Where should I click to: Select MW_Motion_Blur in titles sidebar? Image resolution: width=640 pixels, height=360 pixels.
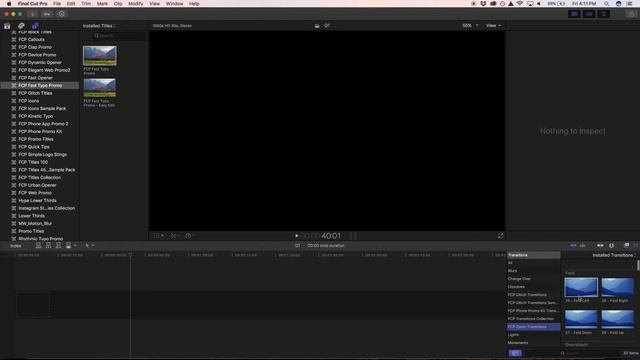tap(35, 224)
